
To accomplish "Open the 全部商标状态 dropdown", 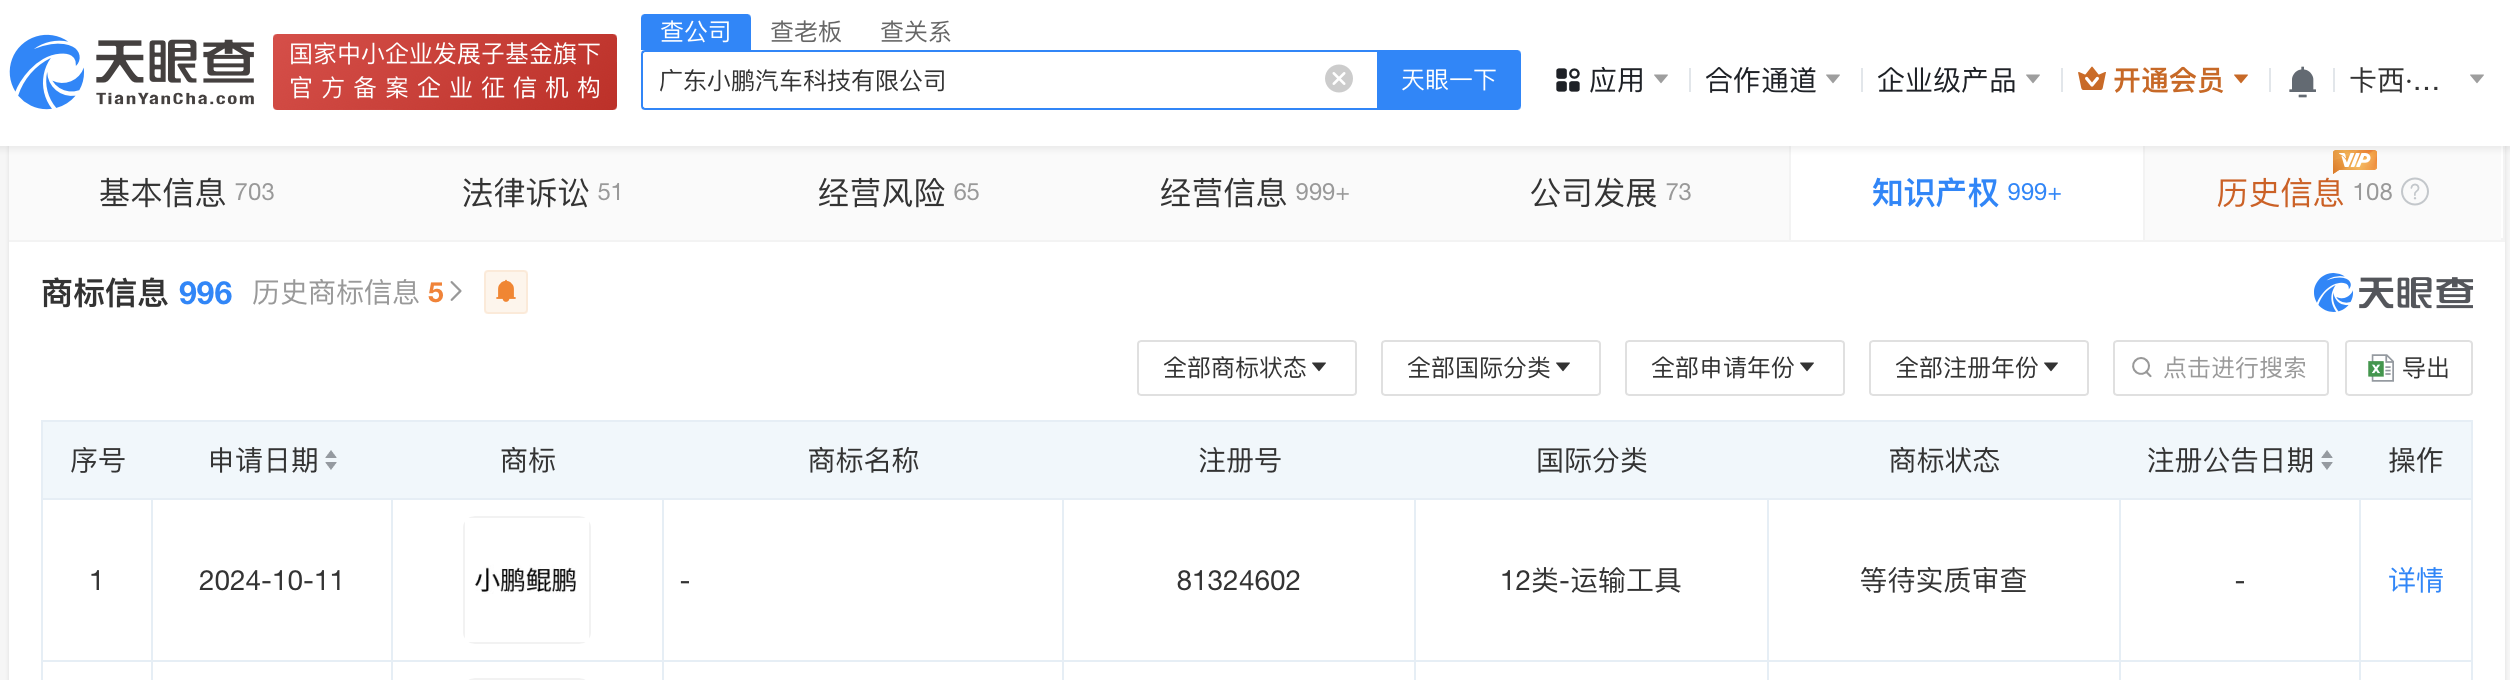I will pyautogui.click(x=1246, y=368).
